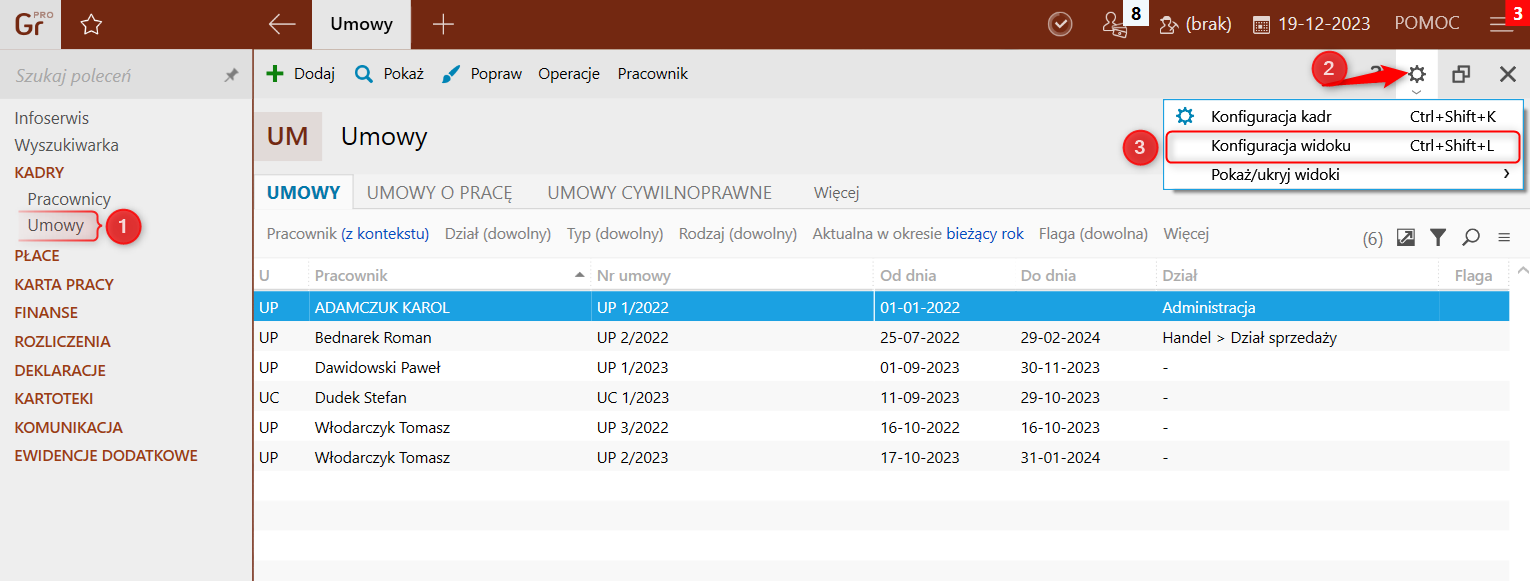Image resolution: width=1530 pixels, height=581 pixels.
Task: Open the hamburger menu with badge 3
Action: coord(1501,25)
